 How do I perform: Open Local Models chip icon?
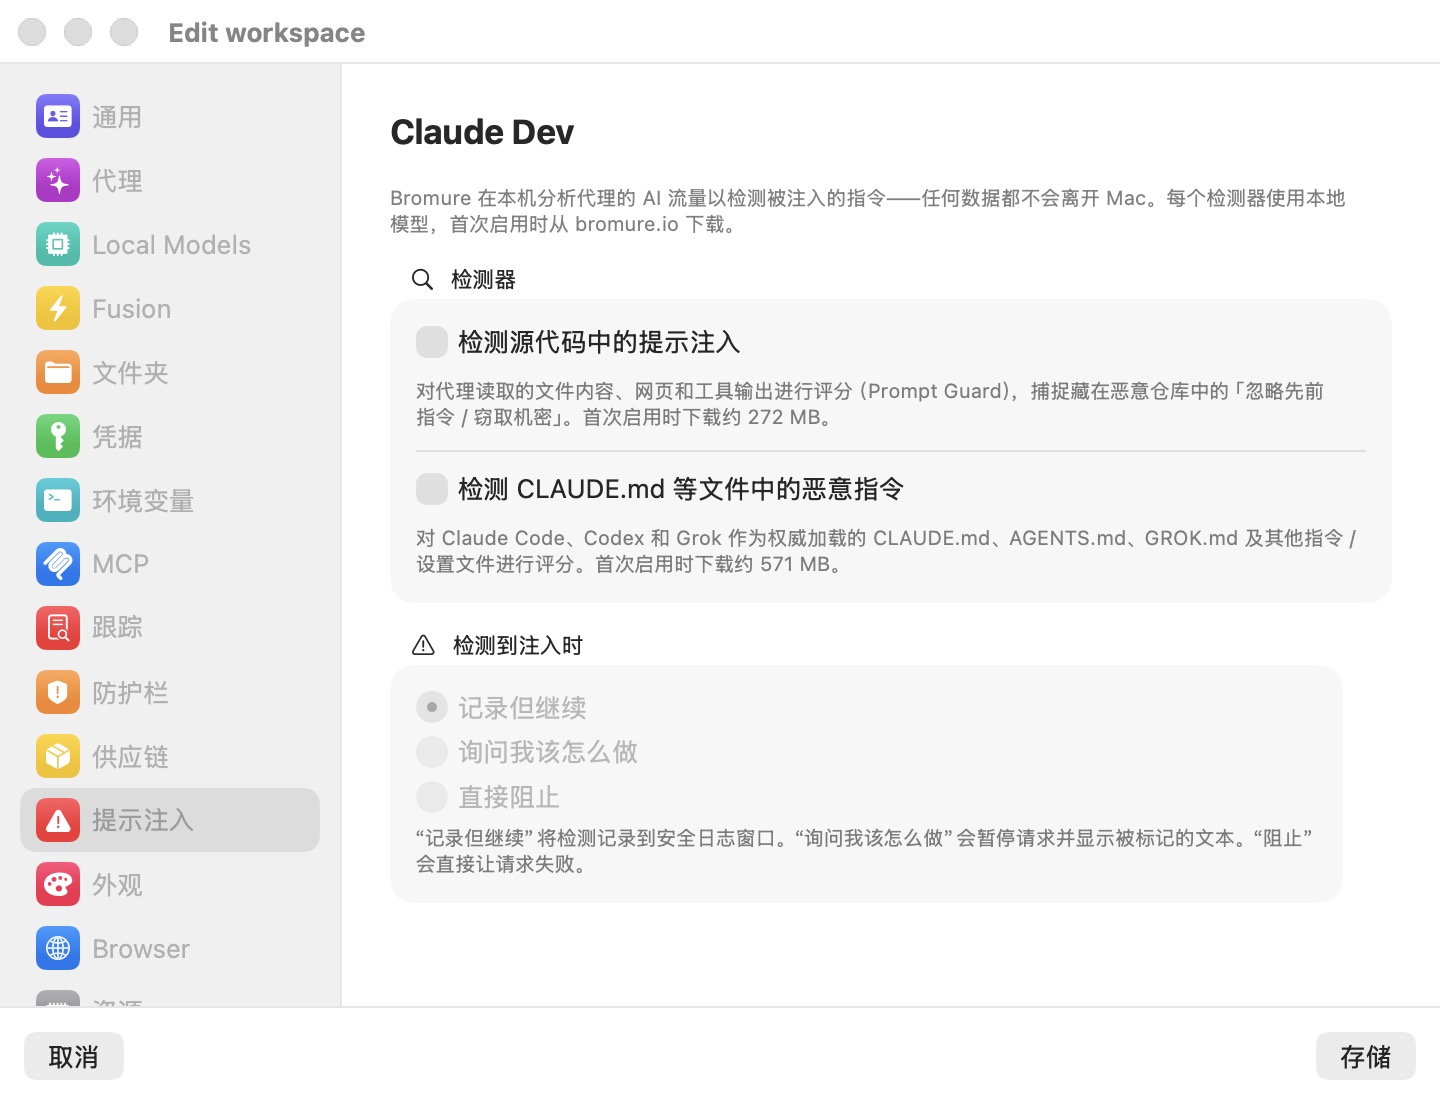(58, 245)
